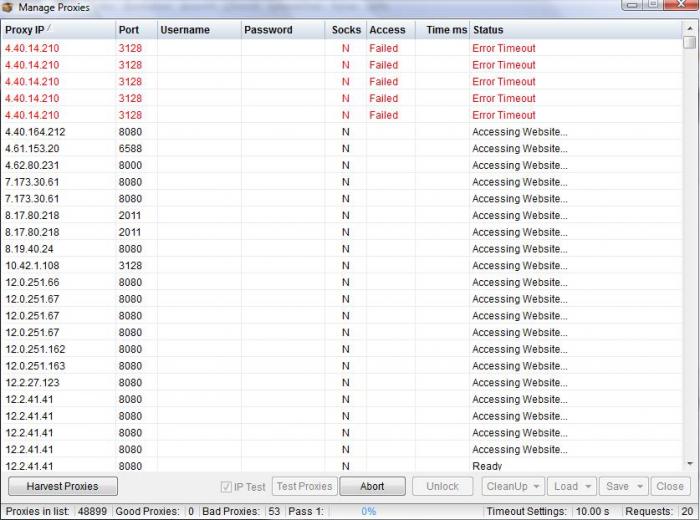This screenshot has width=700, height=520.
Task: Select the row with proxy 4.62.80.231
Action: [342, 166]
